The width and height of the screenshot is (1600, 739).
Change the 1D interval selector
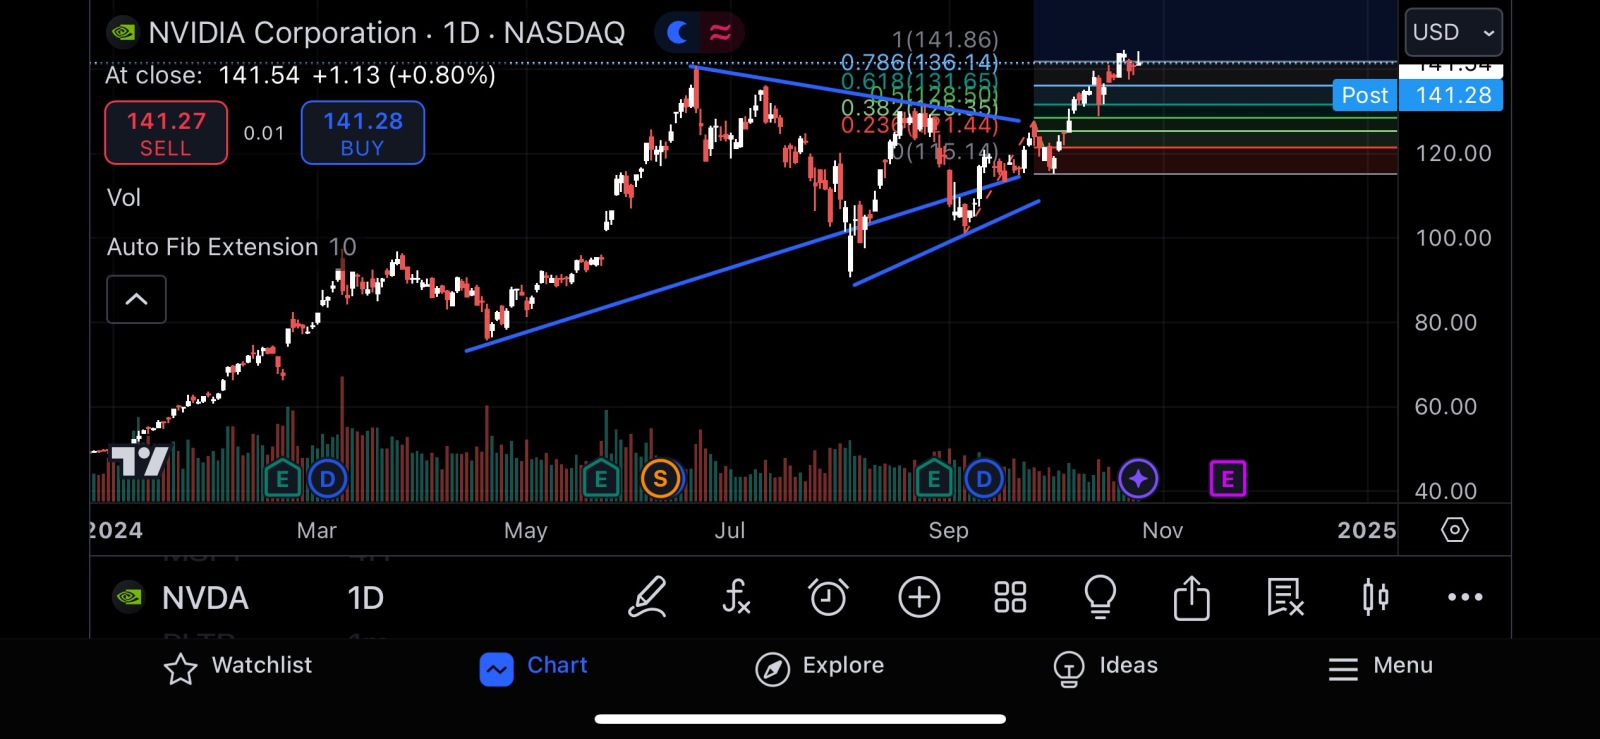pos(365,598)
